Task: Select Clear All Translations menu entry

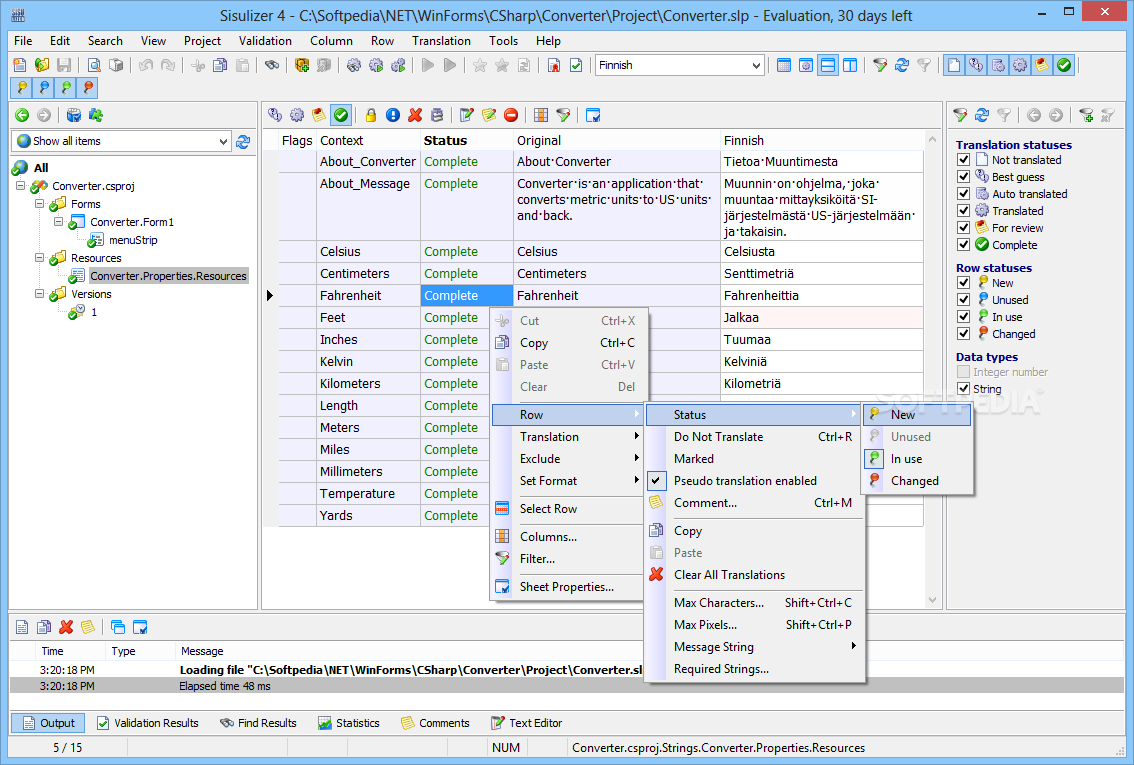Action: coord(754,575)
